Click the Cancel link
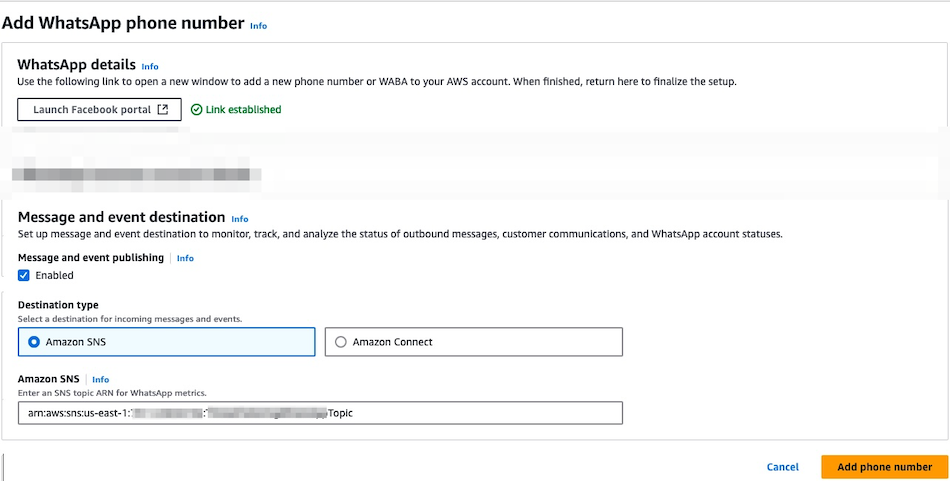This screenshot has width=950, height=481. (x=783, y=467)
